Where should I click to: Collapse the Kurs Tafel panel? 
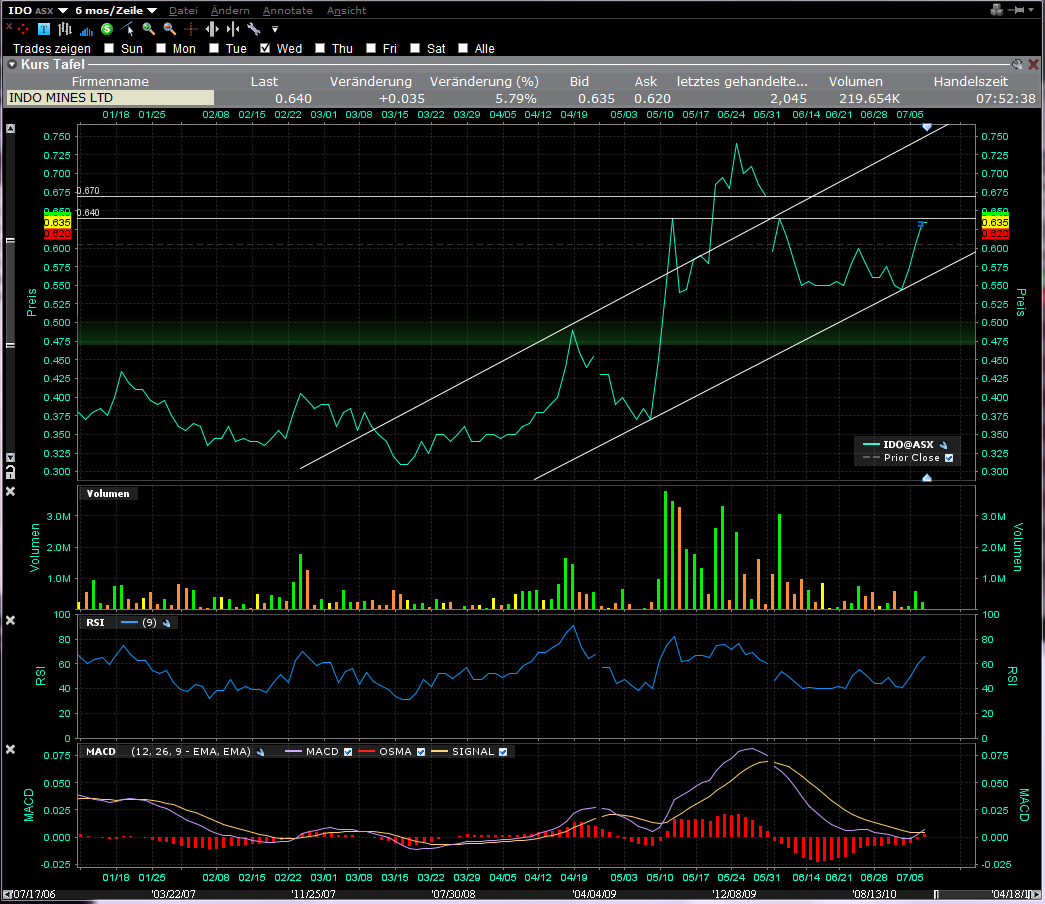point(12,65)
